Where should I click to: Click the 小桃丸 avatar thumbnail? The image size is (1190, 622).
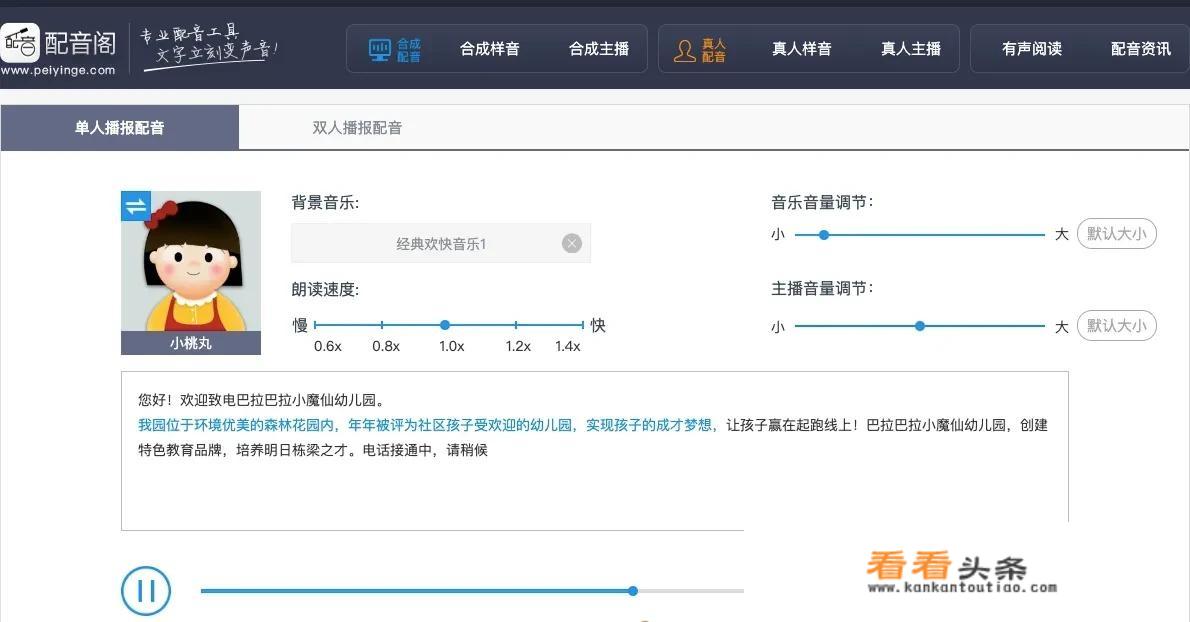tap(191, 261)
